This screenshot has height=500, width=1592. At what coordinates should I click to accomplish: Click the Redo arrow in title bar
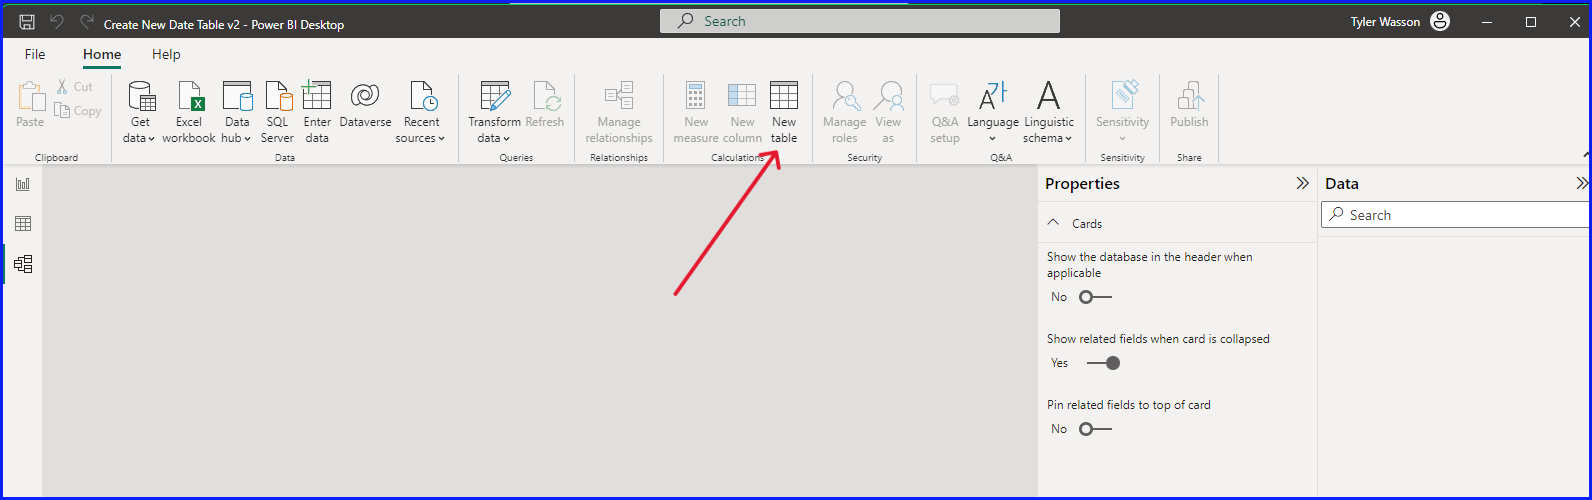pos(87,22)
